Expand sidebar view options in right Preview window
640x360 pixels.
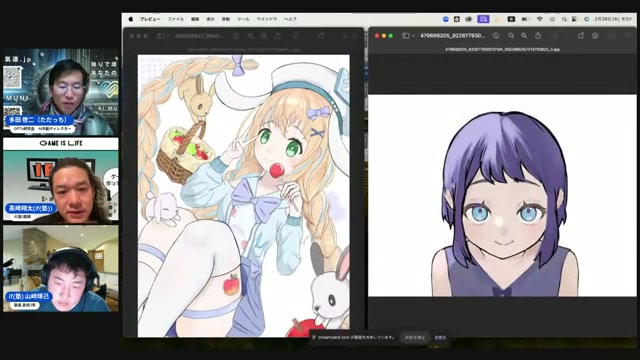[413, 36]
